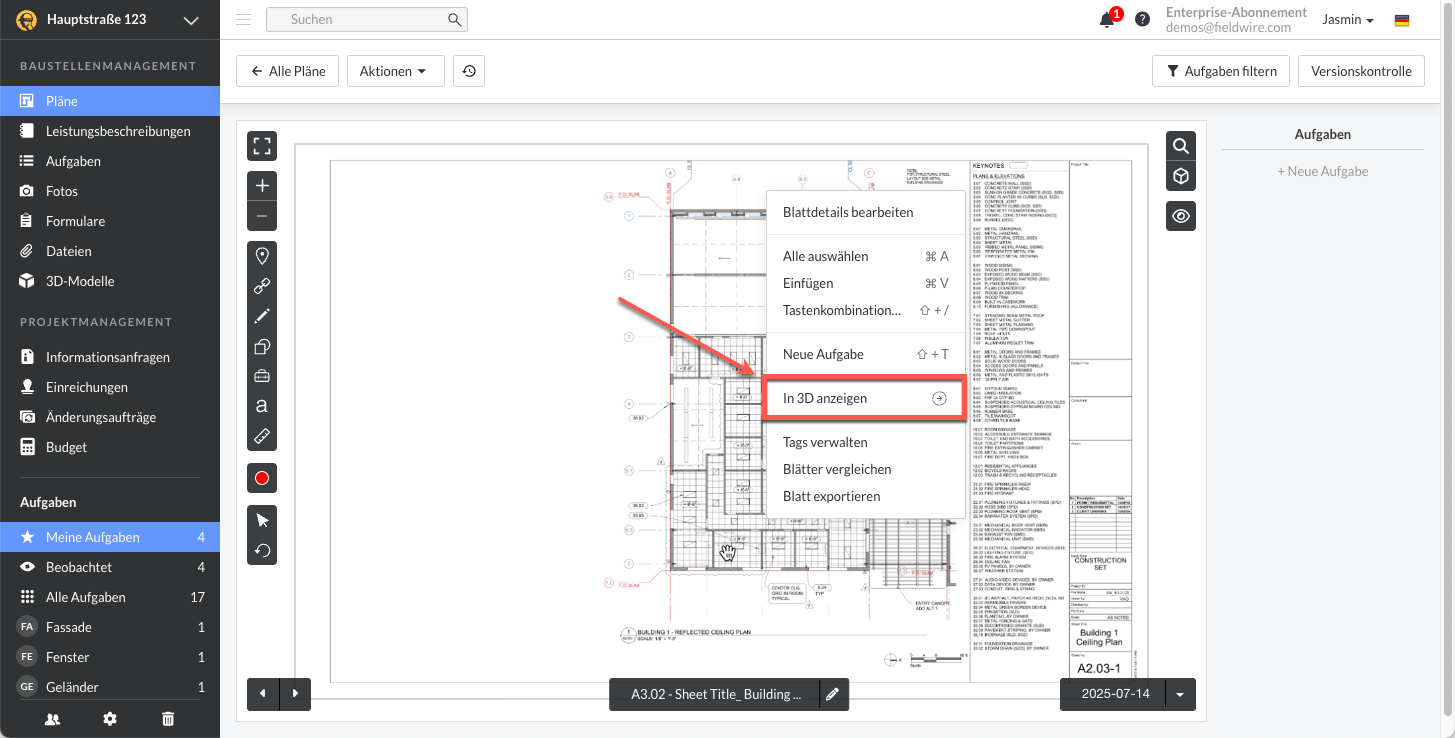Select the text annotation tool
This screenshot has height=738, width=1455.
tap(262, 406)
